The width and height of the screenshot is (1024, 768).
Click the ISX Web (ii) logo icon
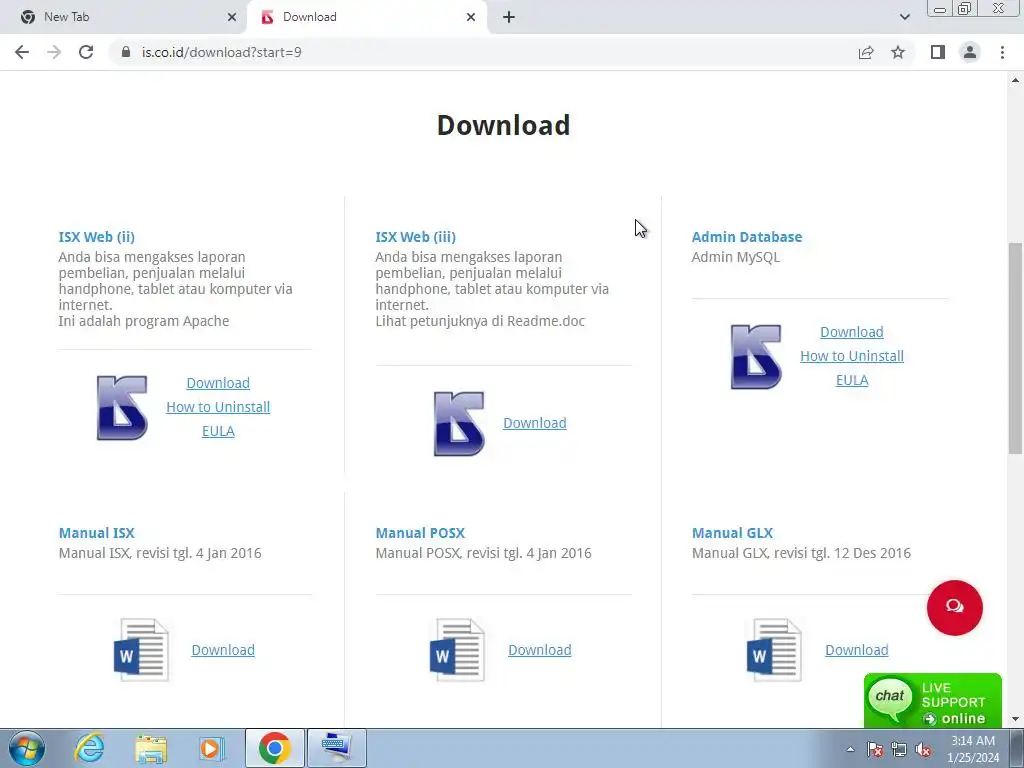122,408
